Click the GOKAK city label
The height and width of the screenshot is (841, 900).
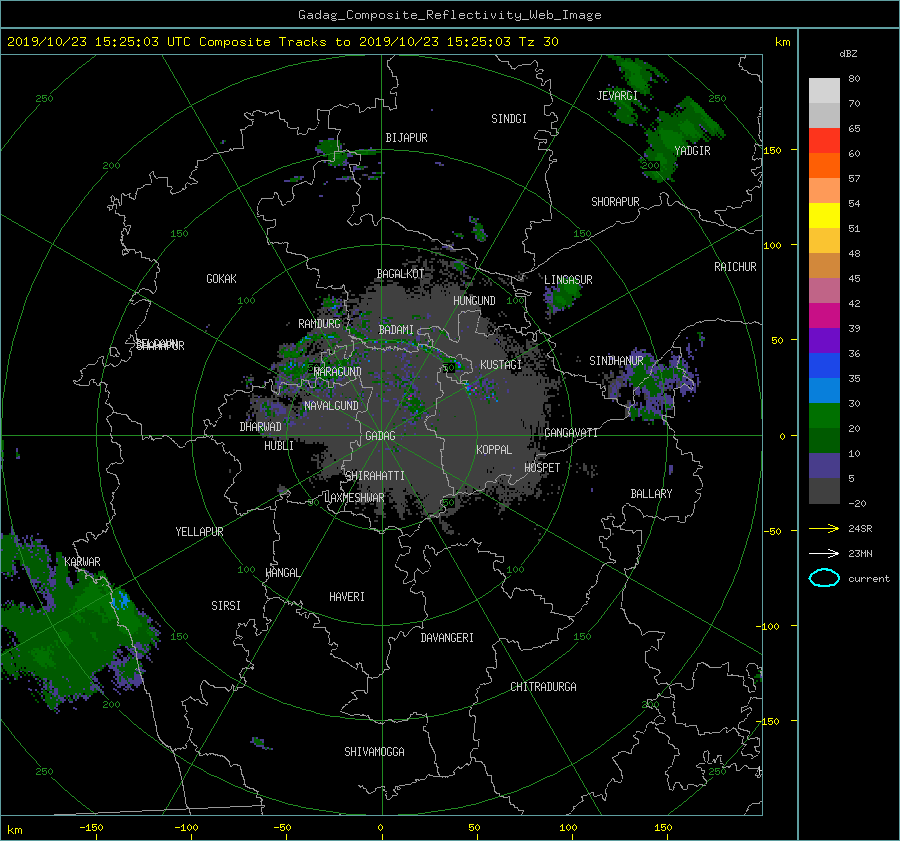click(221, 279)
